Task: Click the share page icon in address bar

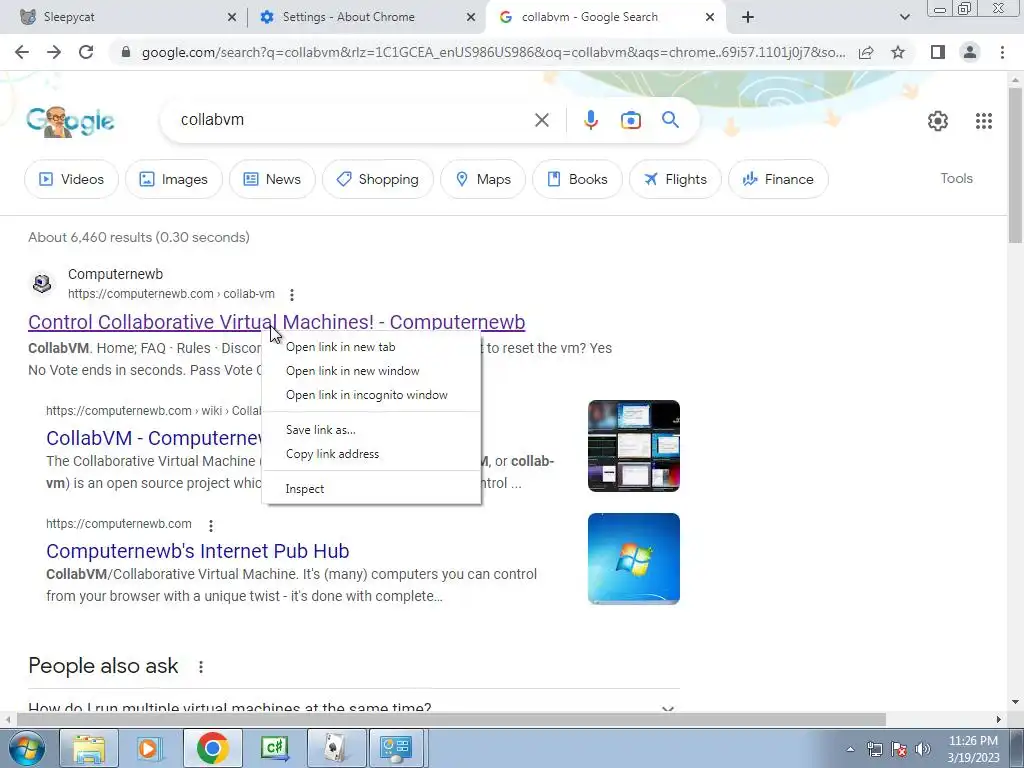Action: tap(866, 52)
